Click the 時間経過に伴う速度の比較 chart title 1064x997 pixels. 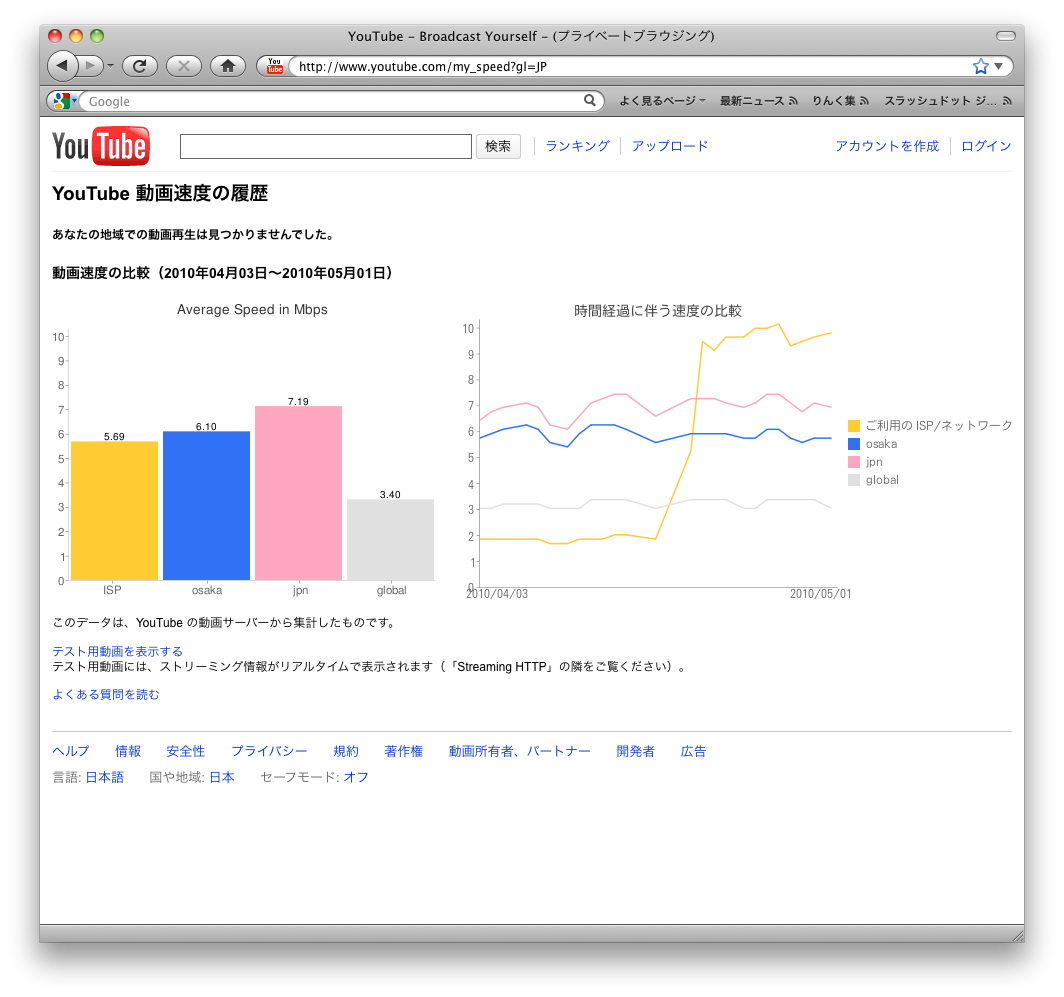[x=658, y=311]
